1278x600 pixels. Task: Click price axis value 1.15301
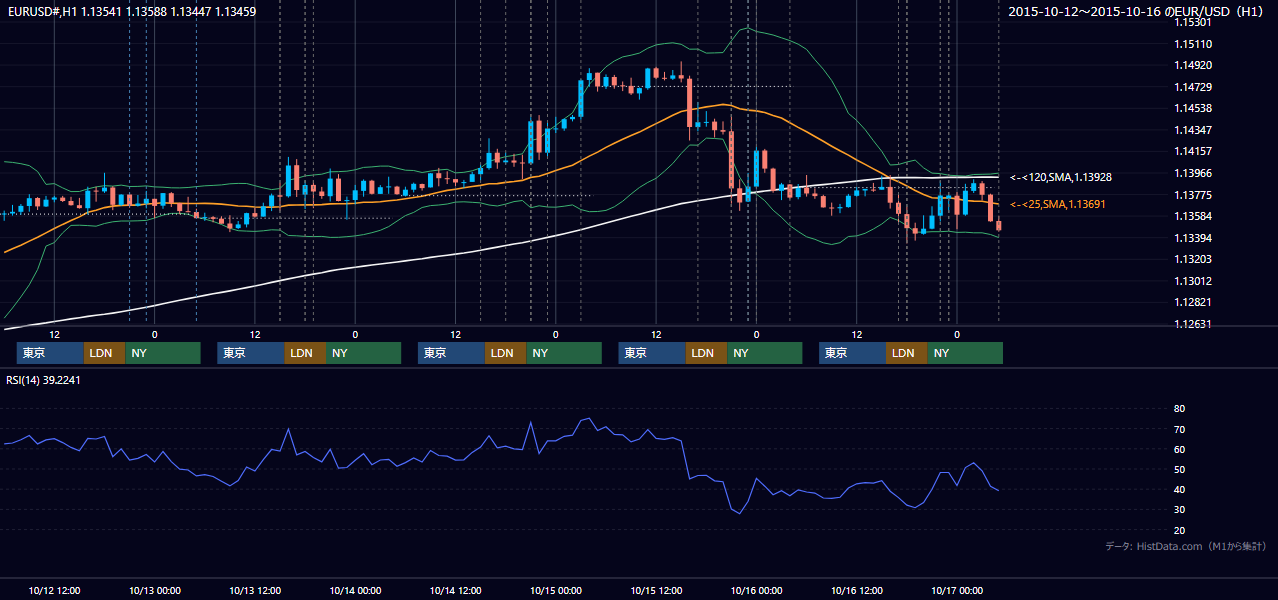(1192, 22)
